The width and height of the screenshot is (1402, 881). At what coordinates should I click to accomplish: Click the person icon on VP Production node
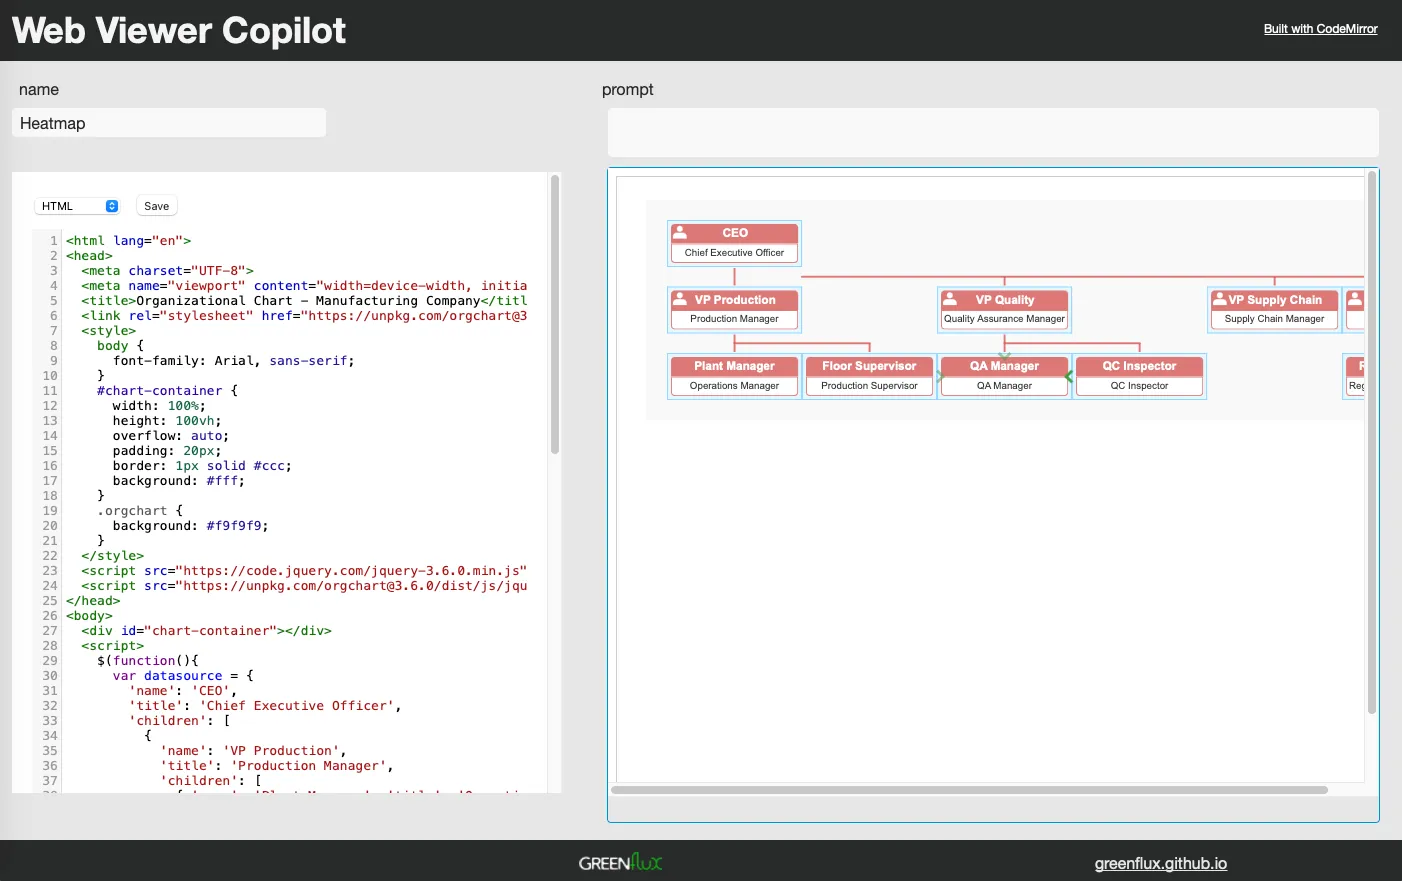pos(680,299)
